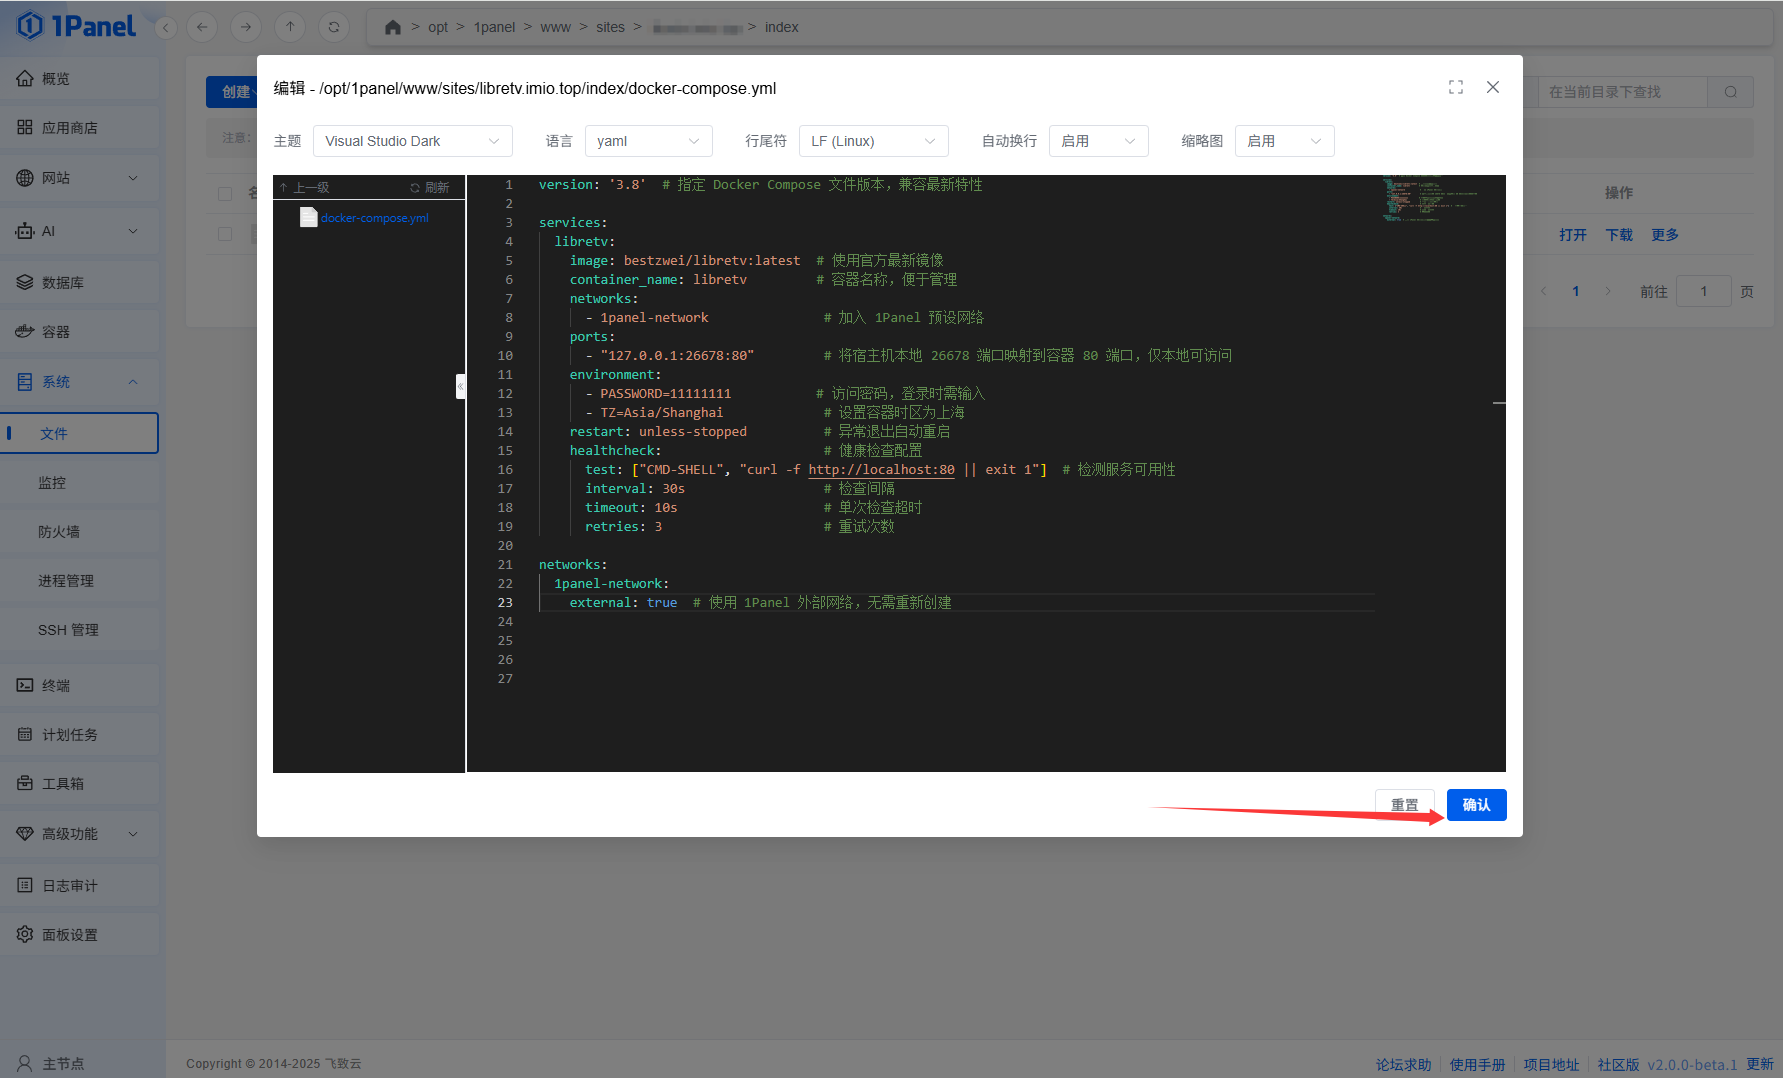The image size is (1783, 1078).
Task: Click the 前往 page number input
Action: click(1704, 292)
